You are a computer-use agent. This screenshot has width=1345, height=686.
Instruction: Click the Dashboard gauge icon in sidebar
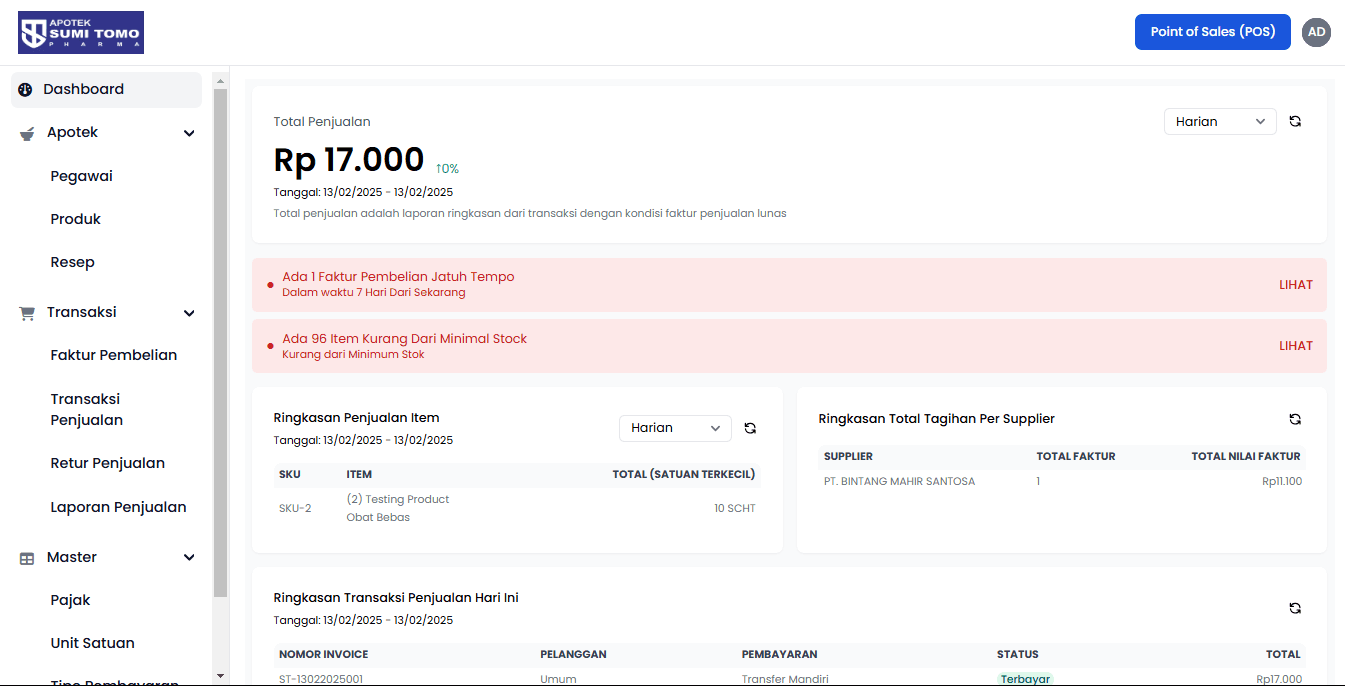pos(26,89)
